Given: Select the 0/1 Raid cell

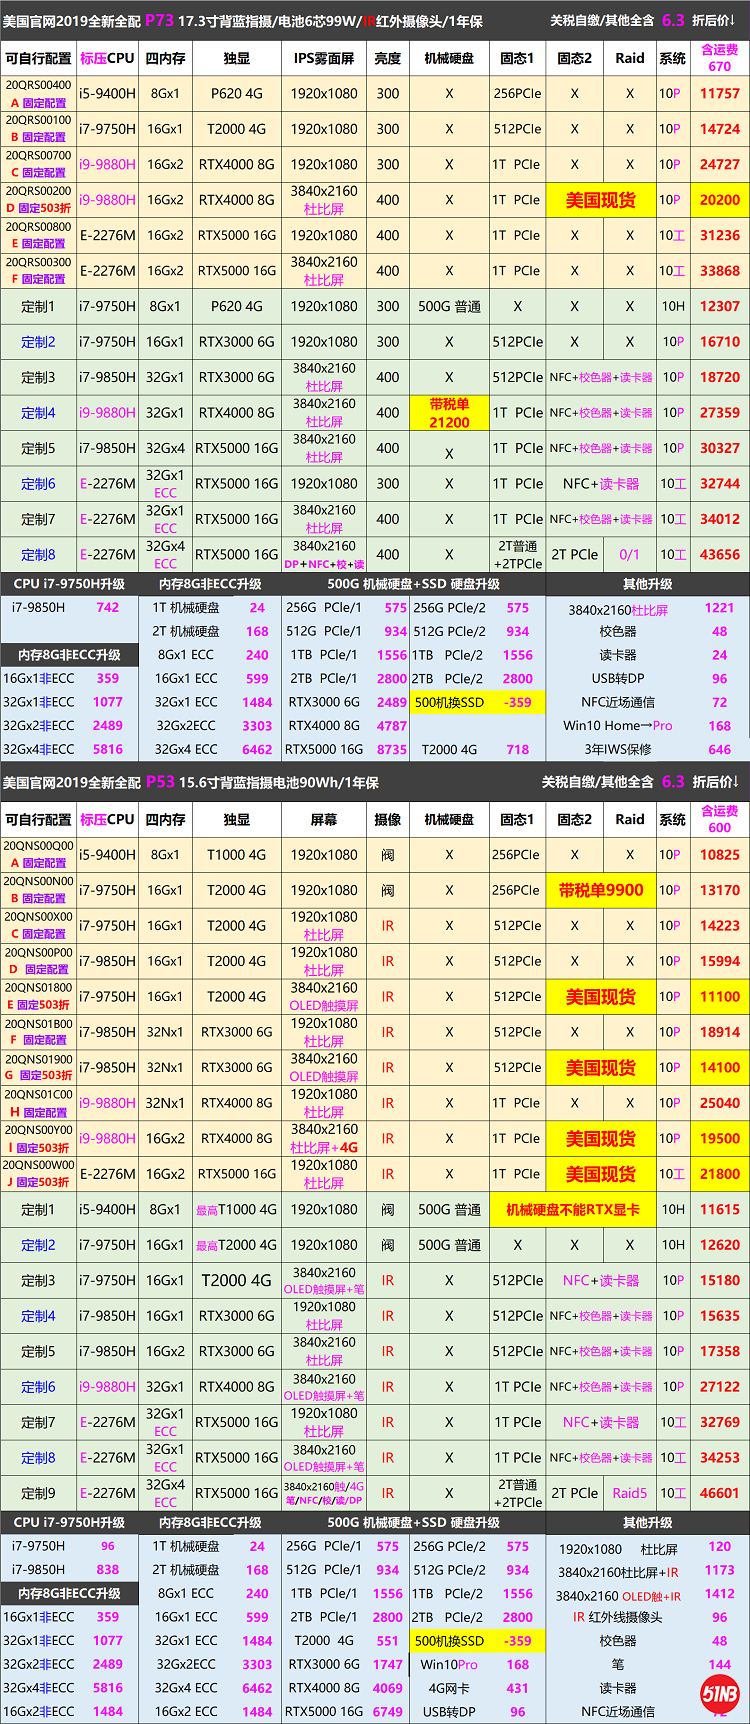Looking at the screenshot, I should pyautogui.click(x=629, y=555).
